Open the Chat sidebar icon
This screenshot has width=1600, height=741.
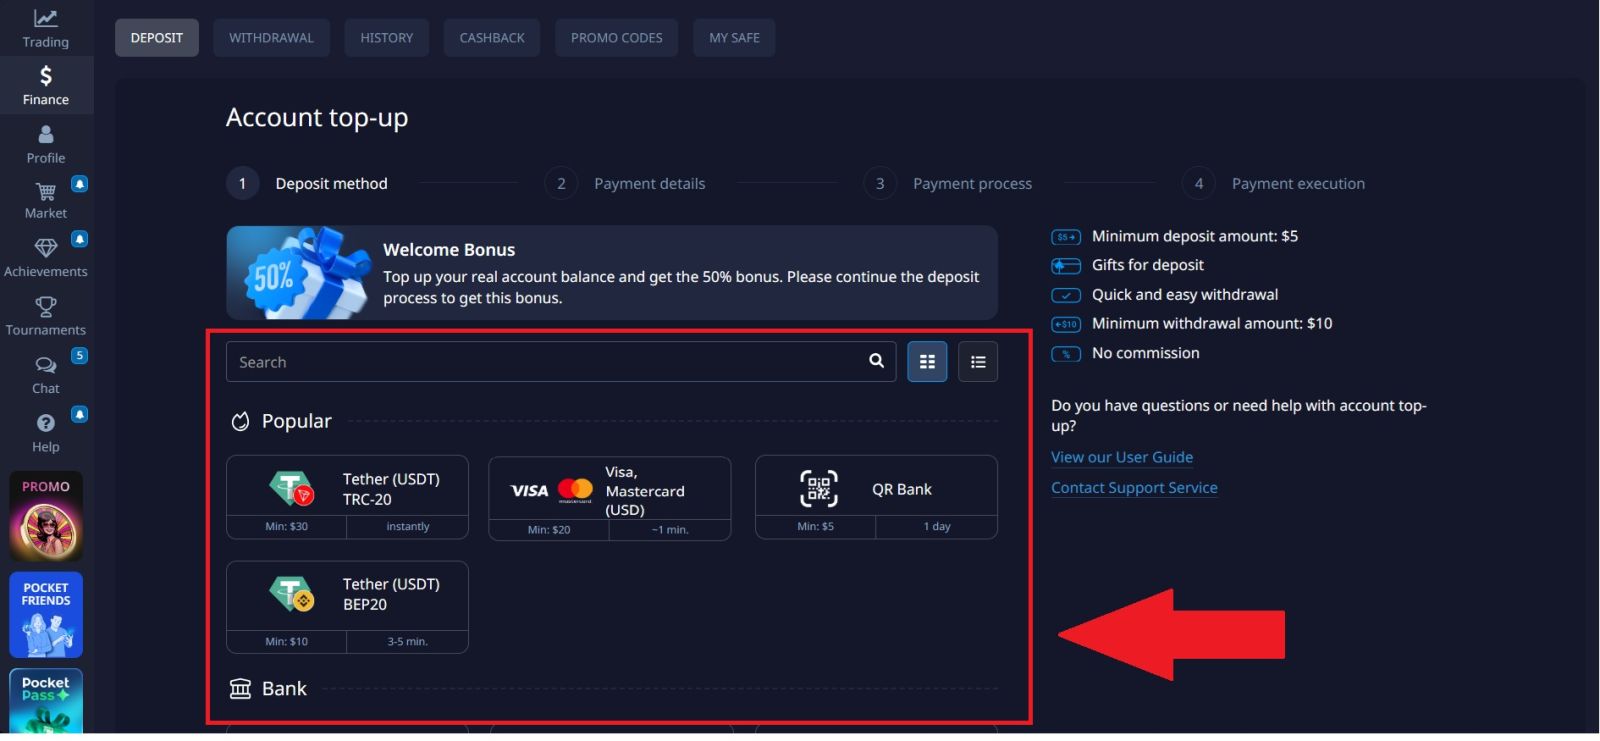click(46, 374)
